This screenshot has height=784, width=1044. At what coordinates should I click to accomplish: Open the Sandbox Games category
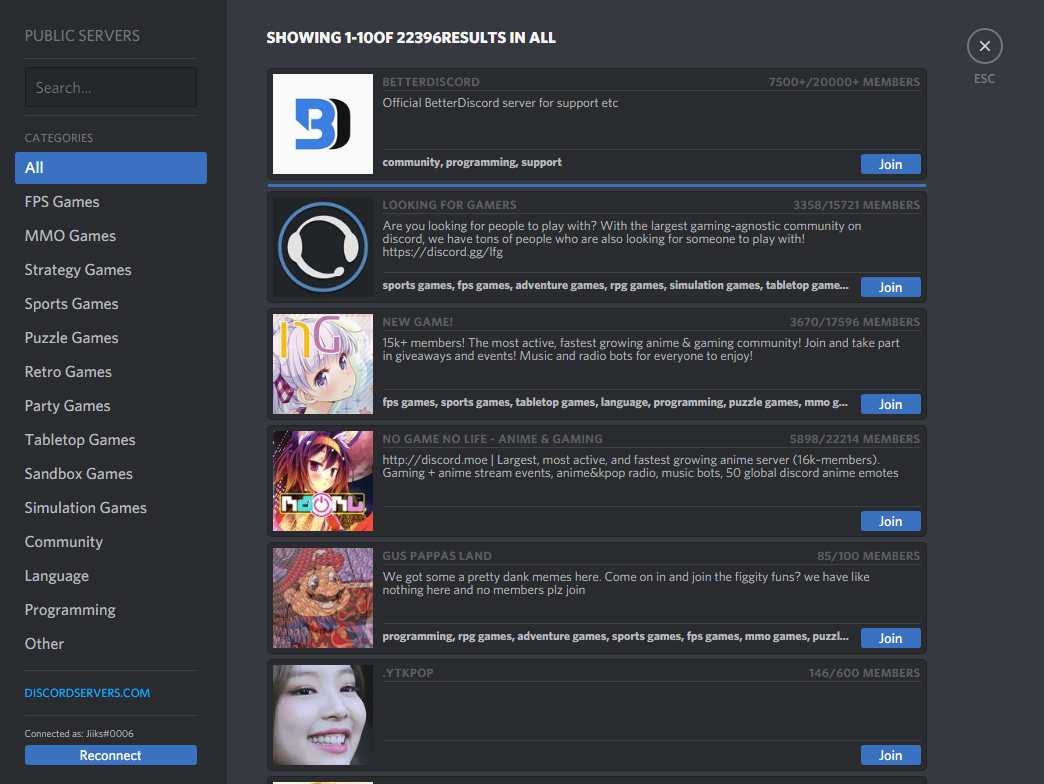[x=111, y=473]
